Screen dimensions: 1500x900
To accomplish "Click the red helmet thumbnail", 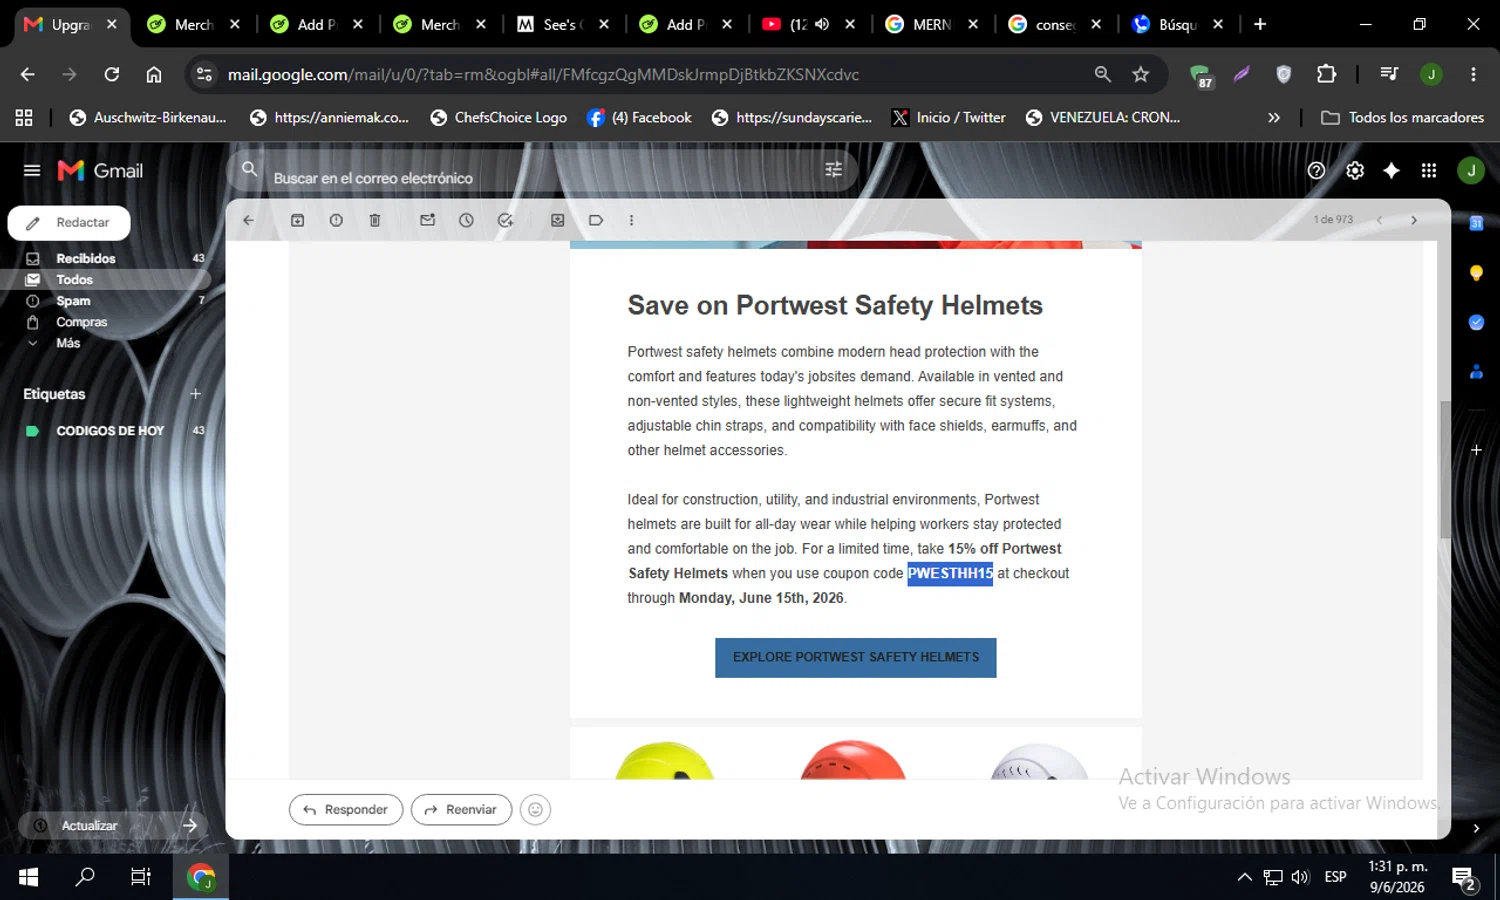I will coord(853,760).
